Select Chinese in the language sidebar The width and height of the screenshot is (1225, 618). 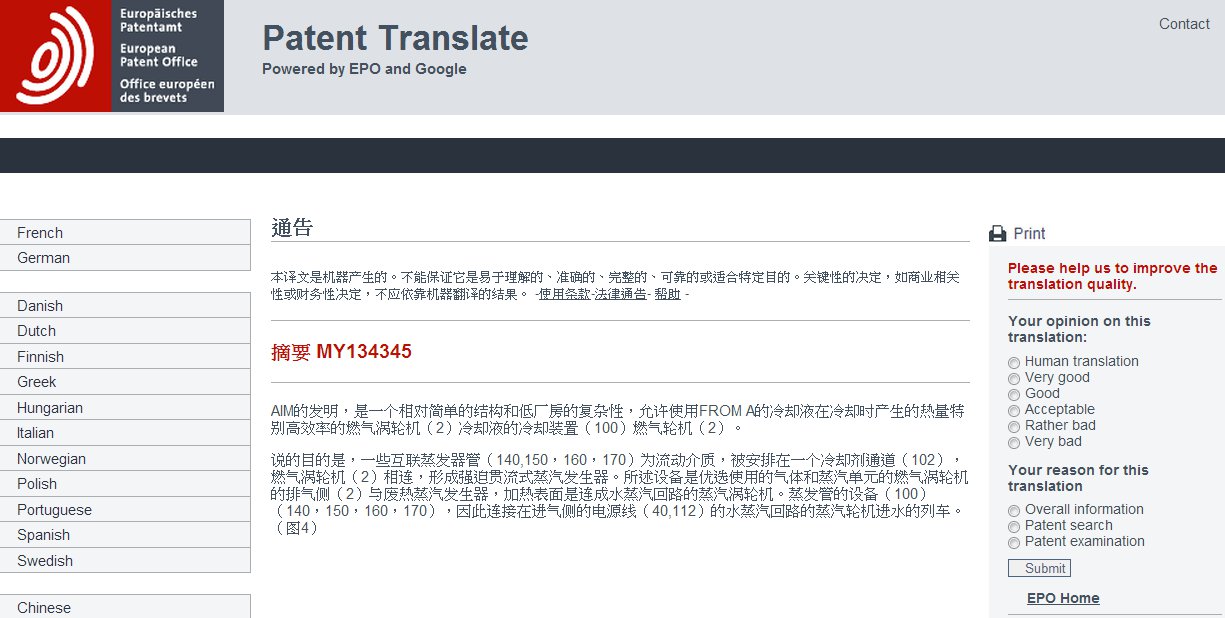[x=44, y=607]
